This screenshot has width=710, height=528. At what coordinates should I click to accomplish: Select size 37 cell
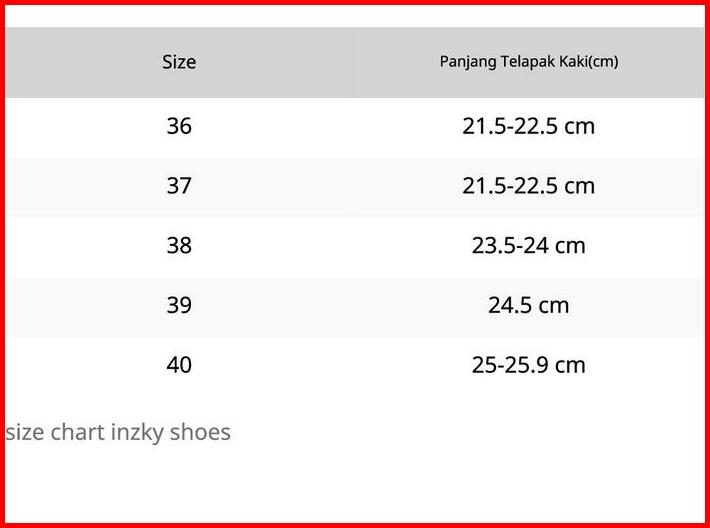[179, 186]
